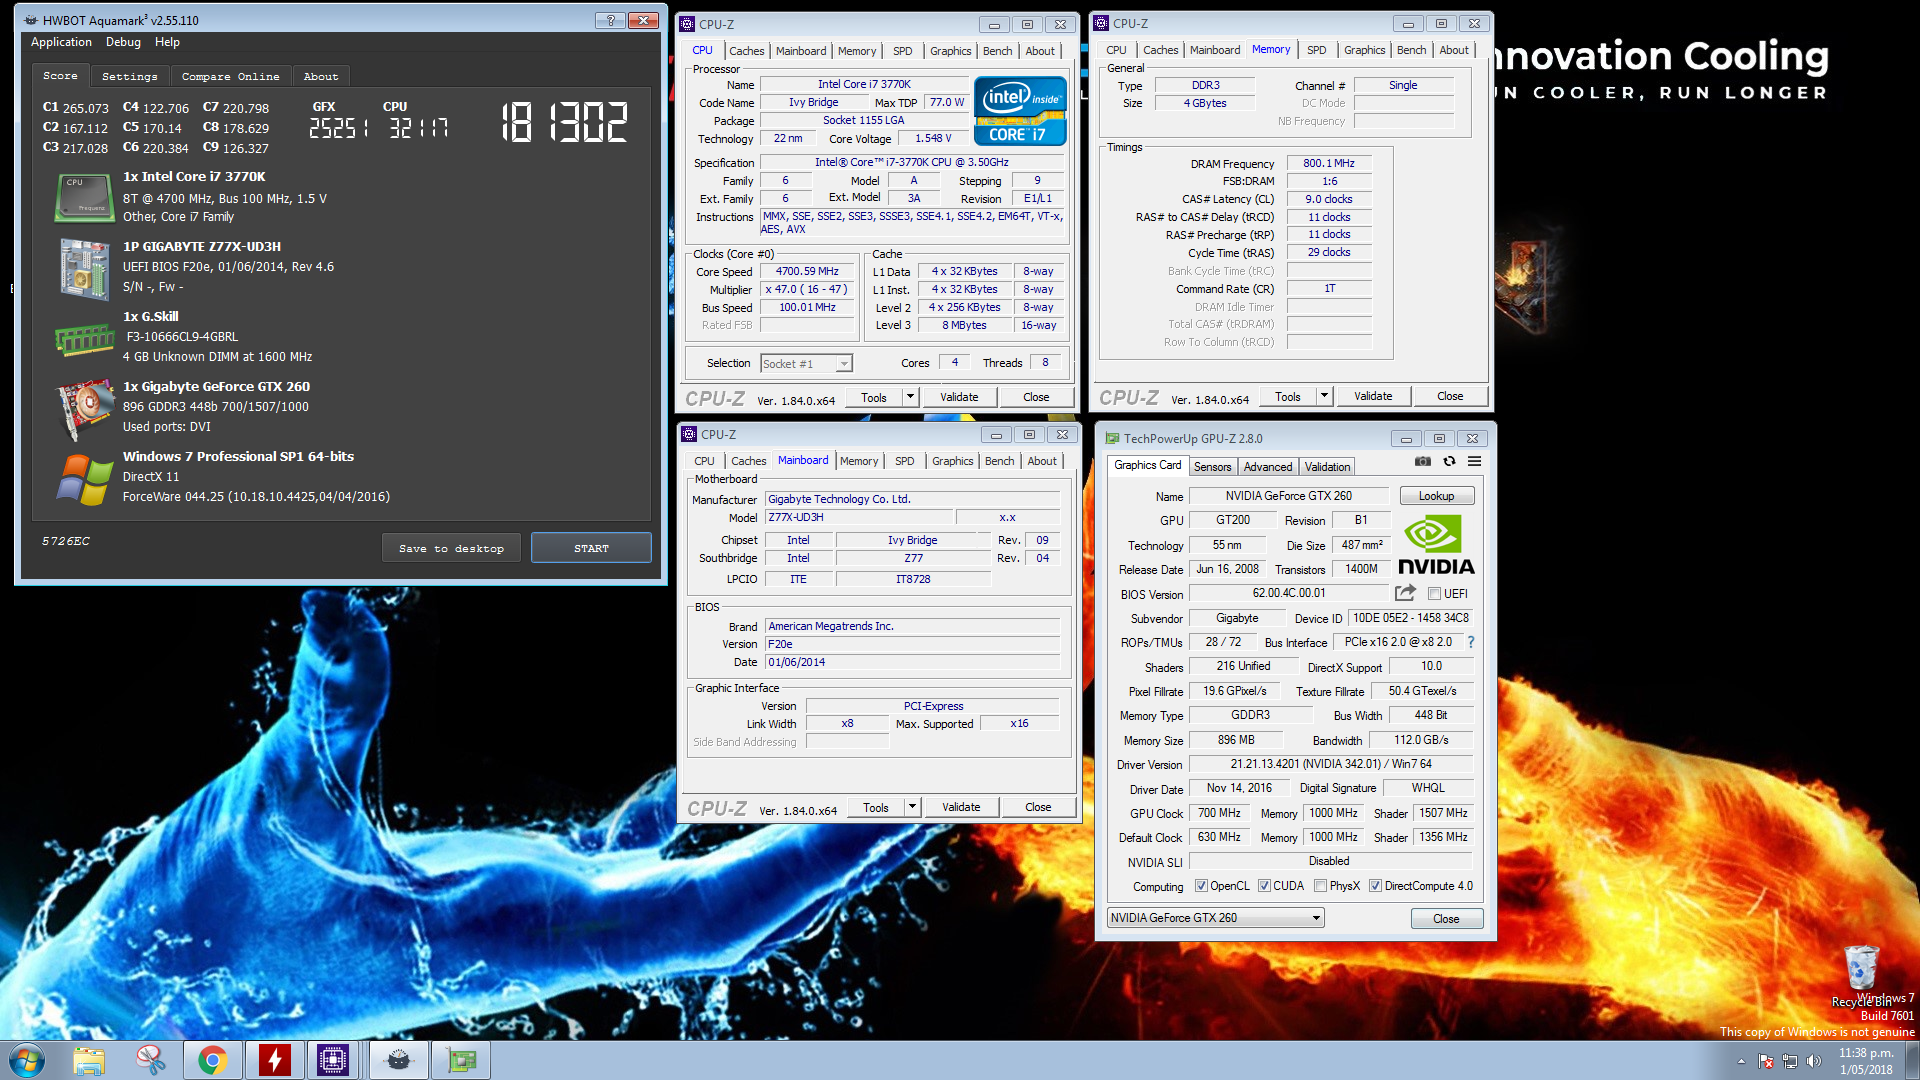1920x1080 pixels.
Task: Click the GPU-Z refresh icon
Action: (1449, 462)
